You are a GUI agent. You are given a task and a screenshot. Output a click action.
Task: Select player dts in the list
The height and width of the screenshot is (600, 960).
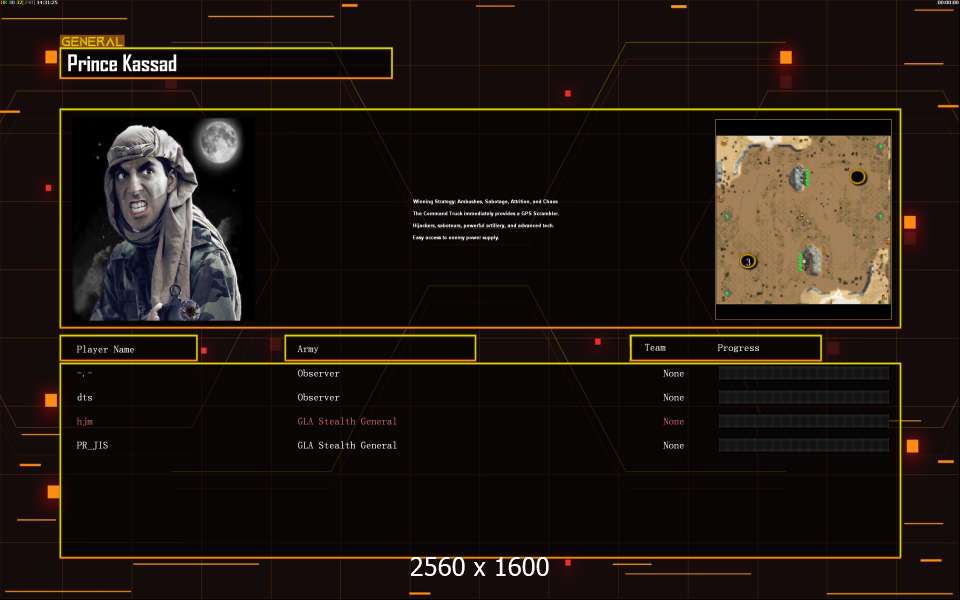click(85, 398)
